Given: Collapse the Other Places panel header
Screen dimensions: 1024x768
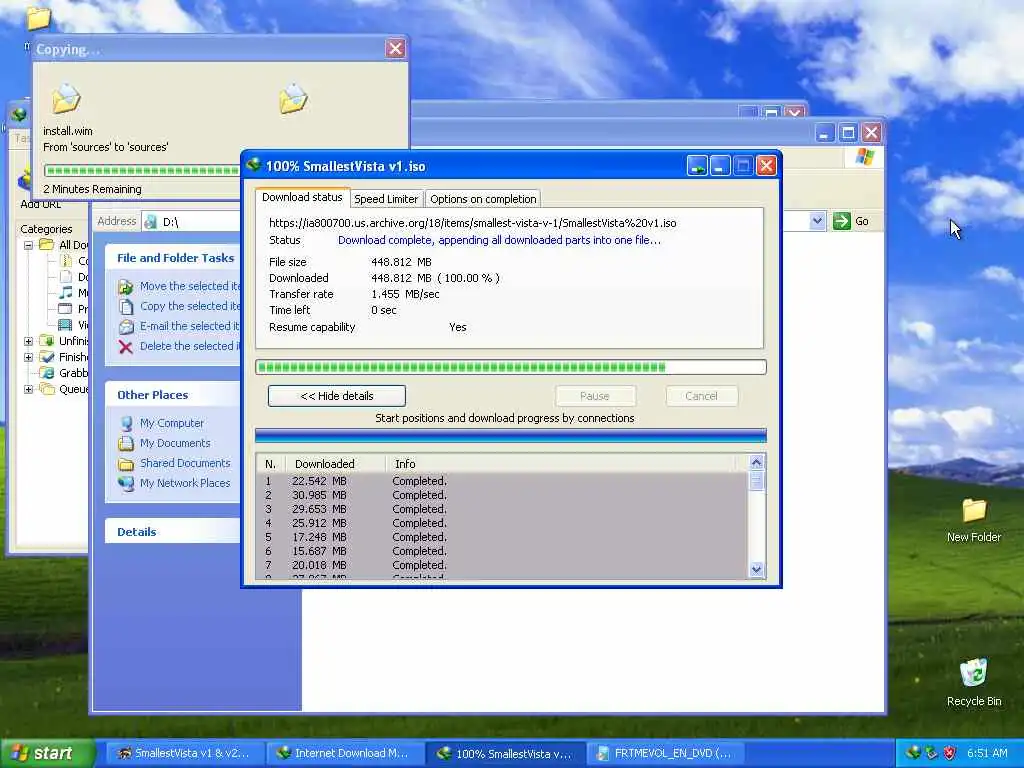Looking at the screenshot, I should coord(172,395).
